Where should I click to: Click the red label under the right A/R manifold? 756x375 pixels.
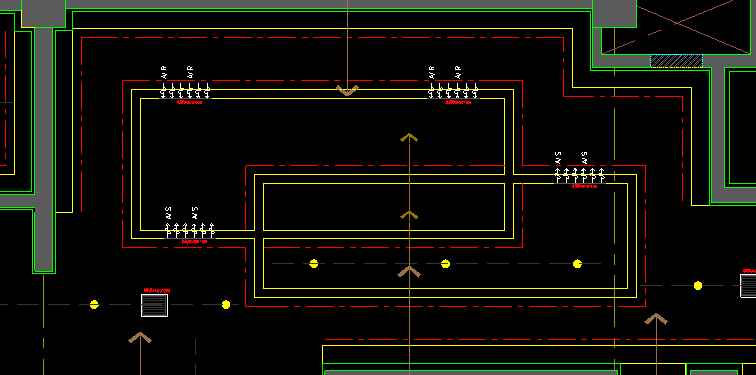(x=458, y=102)
